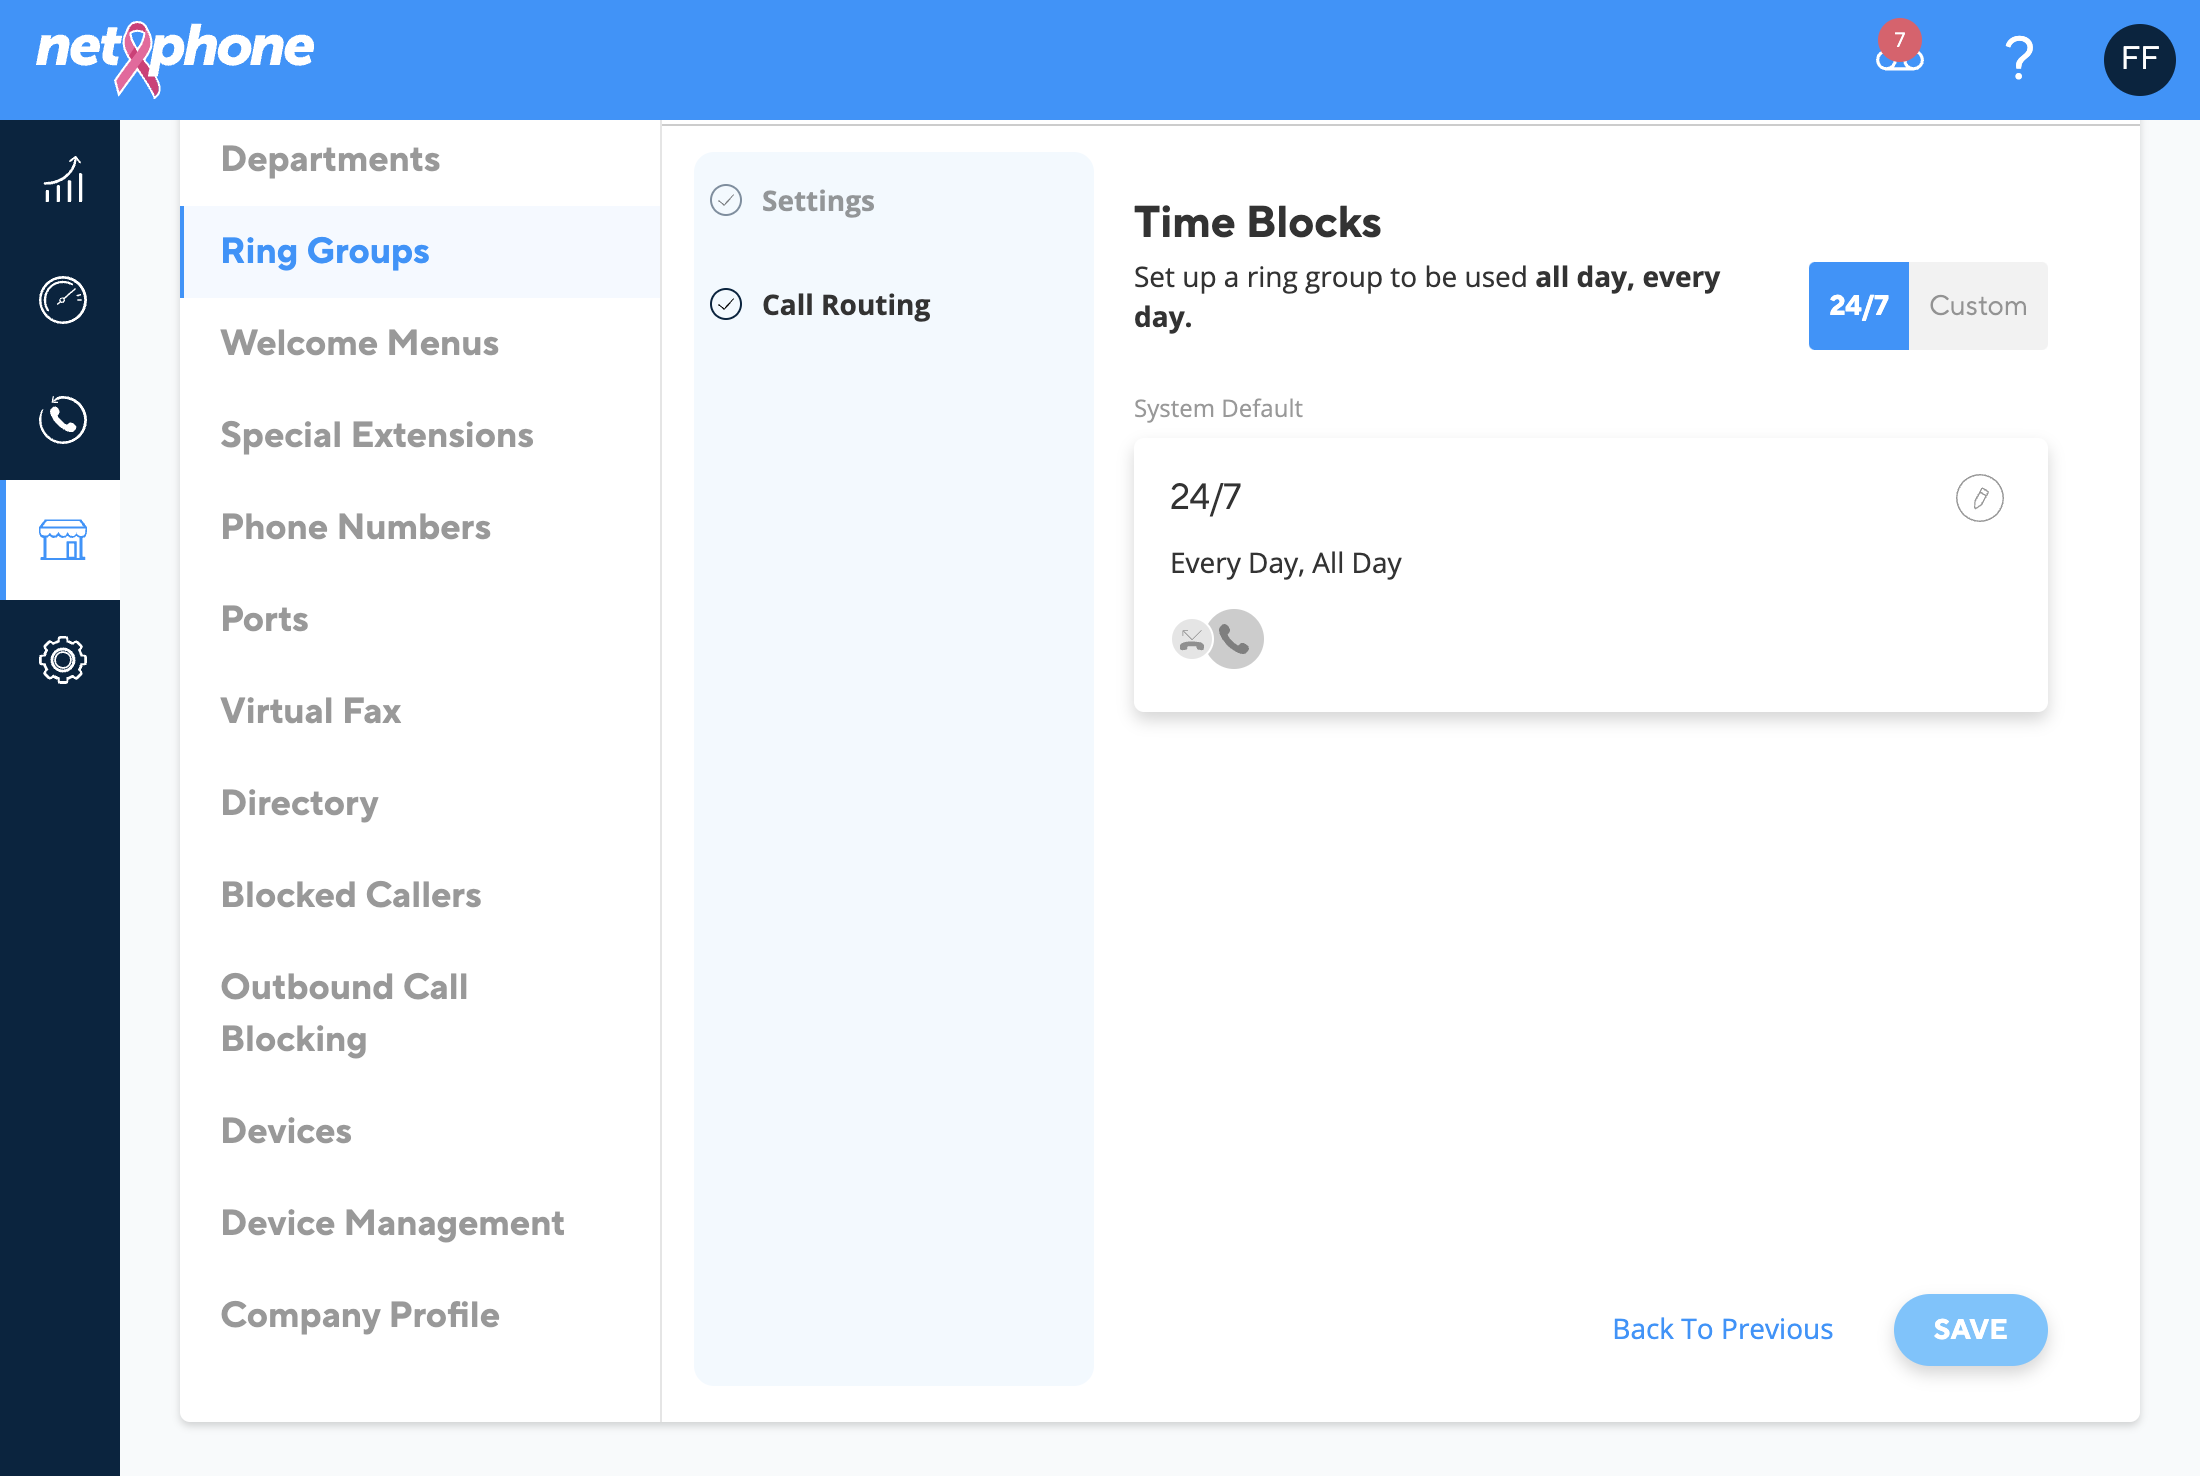Open the help question mark icon
The width and height of the screenshot is (2200, 1476).
(2019, 58)
